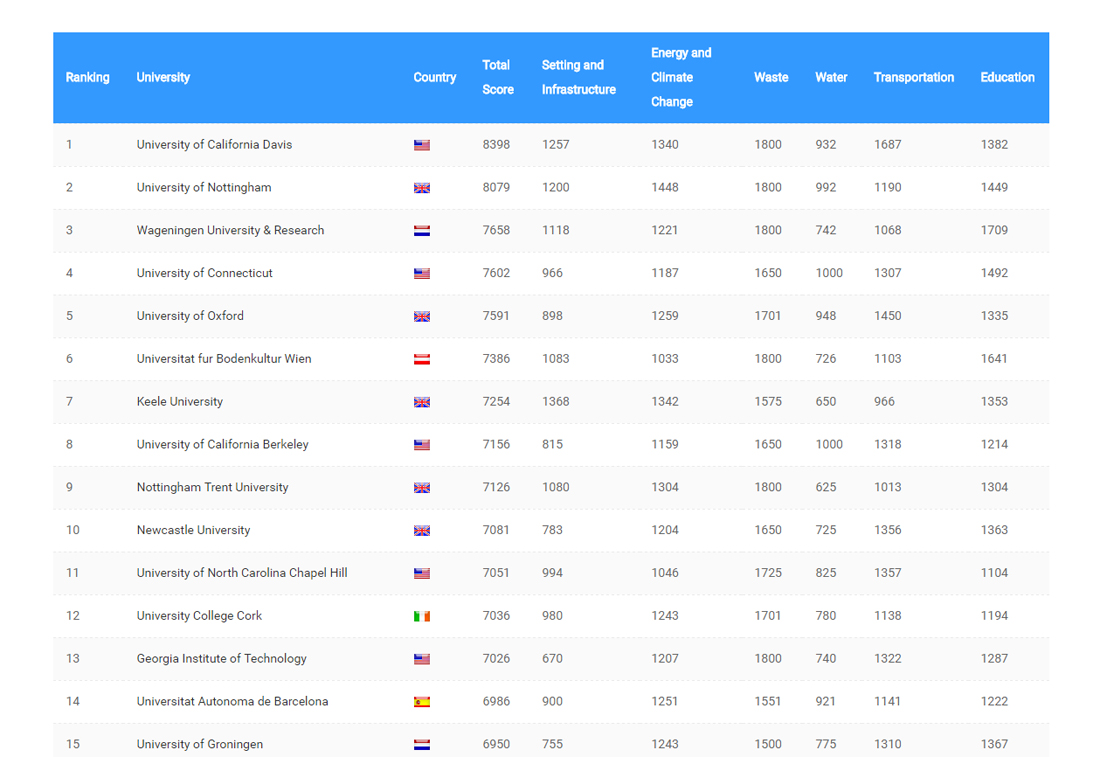Screen dimensions: 1100x757
Task: Click the US flag for Georgia Institute of Technology
Action: (x=422, y=659)
